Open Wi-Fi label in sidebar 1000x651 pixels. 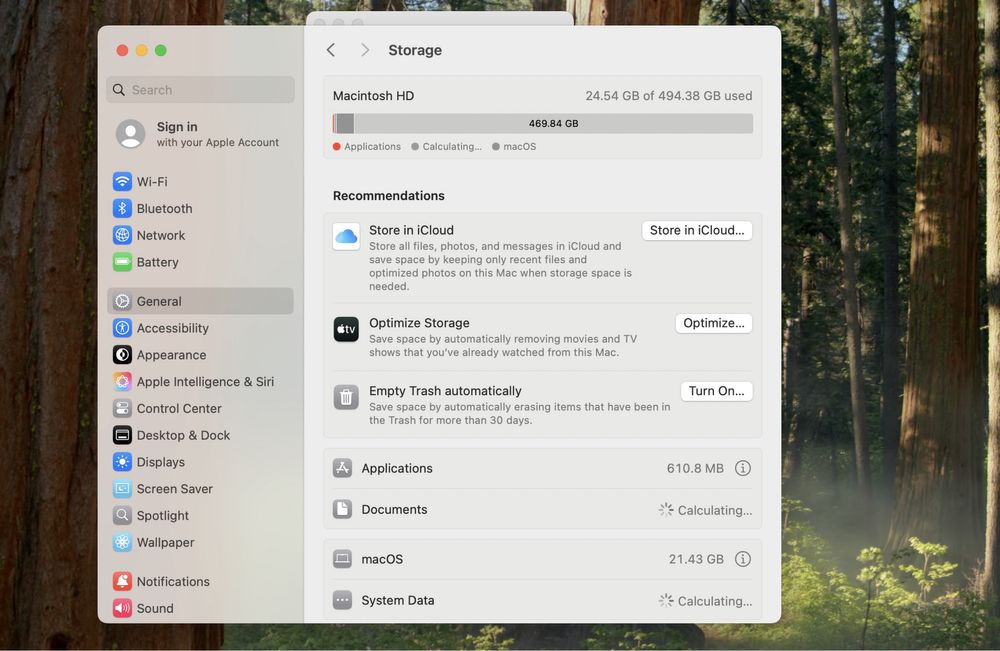(x=152, y=182)
